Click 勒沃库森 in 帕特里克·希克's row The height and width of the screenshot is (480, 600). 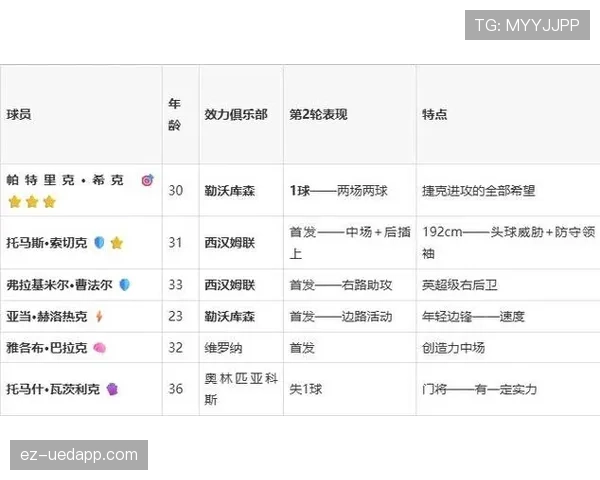230,191
